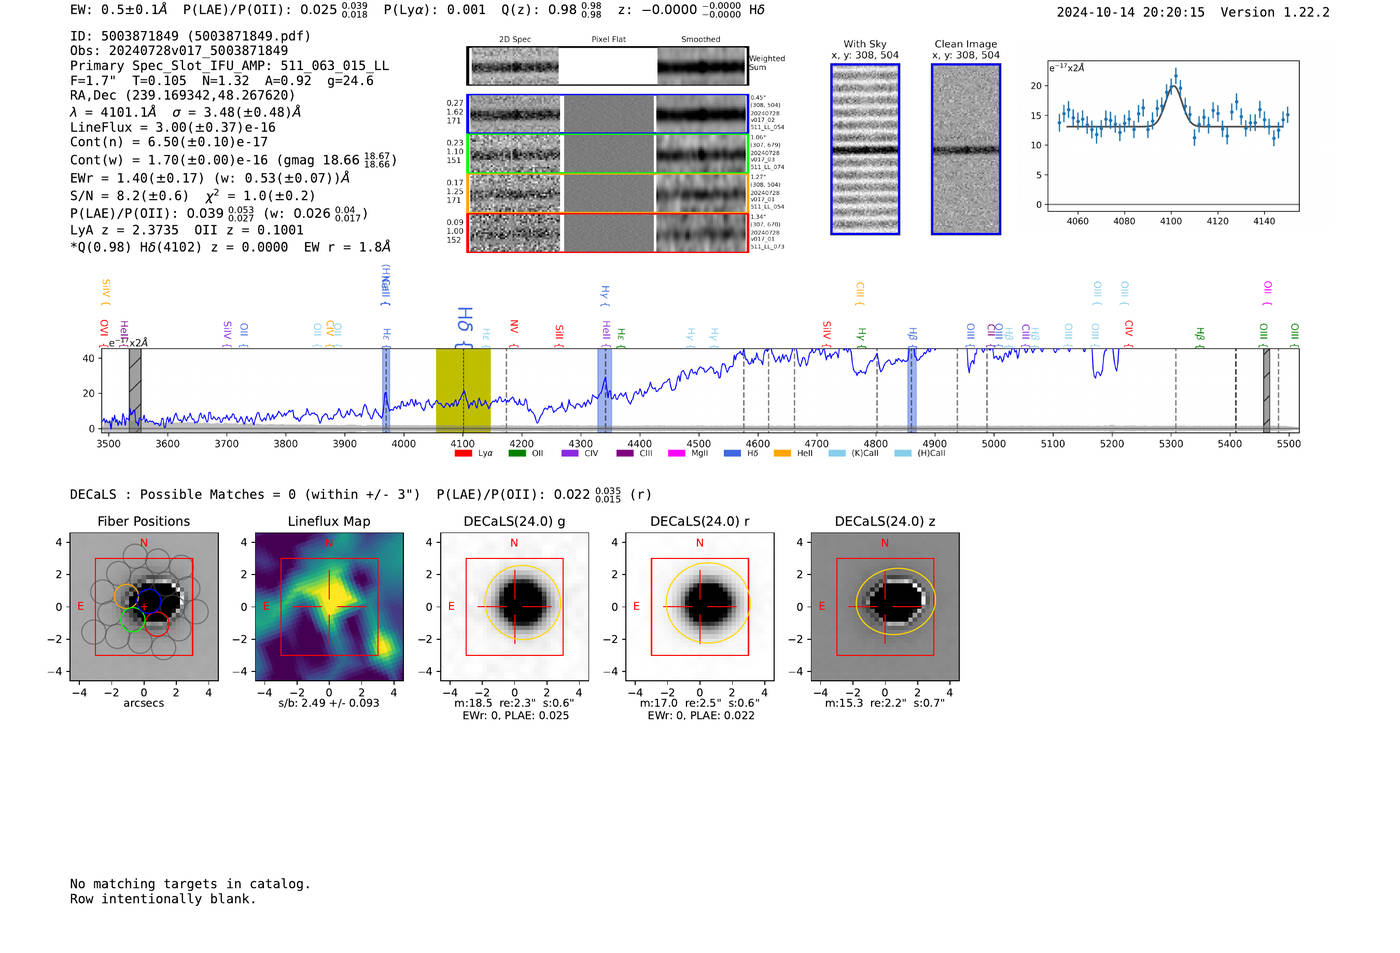Click the 'ID: 5003871849 (5003871849.pdf)' line
Viewport: 1400px width, 953px height.
pos(190,36)
